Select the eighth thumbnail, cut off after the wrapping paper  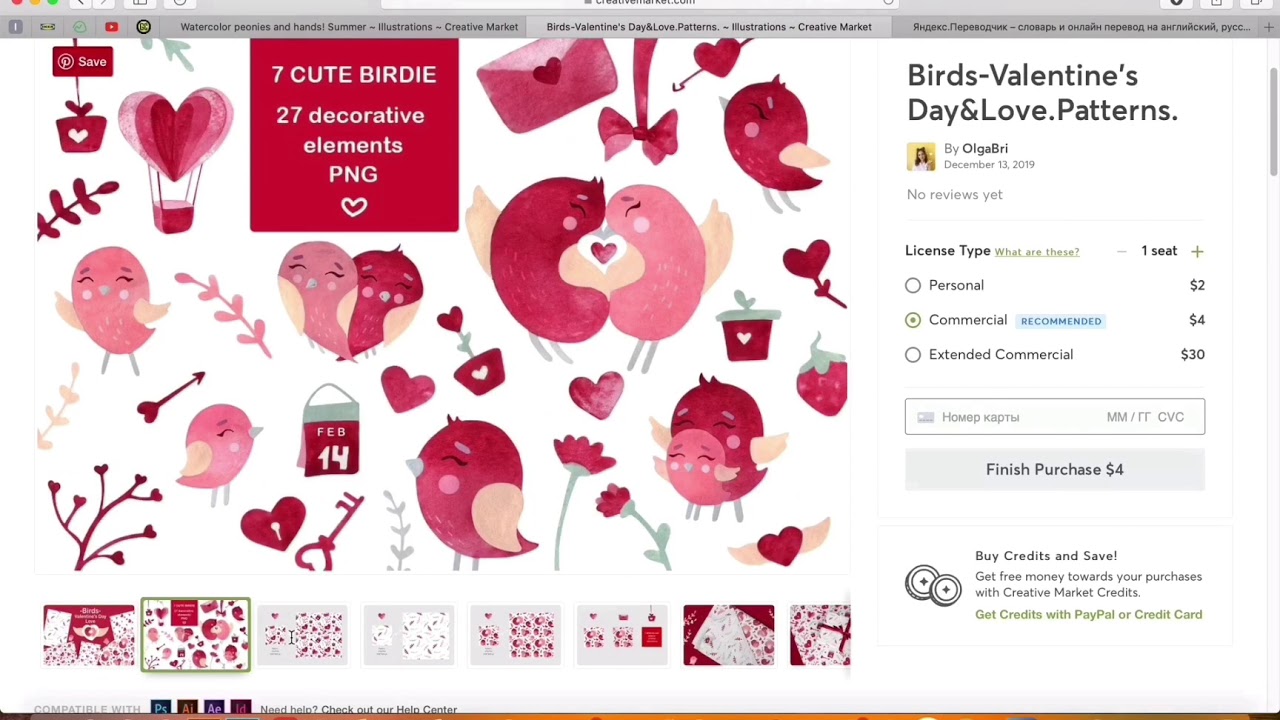[820, 635]
